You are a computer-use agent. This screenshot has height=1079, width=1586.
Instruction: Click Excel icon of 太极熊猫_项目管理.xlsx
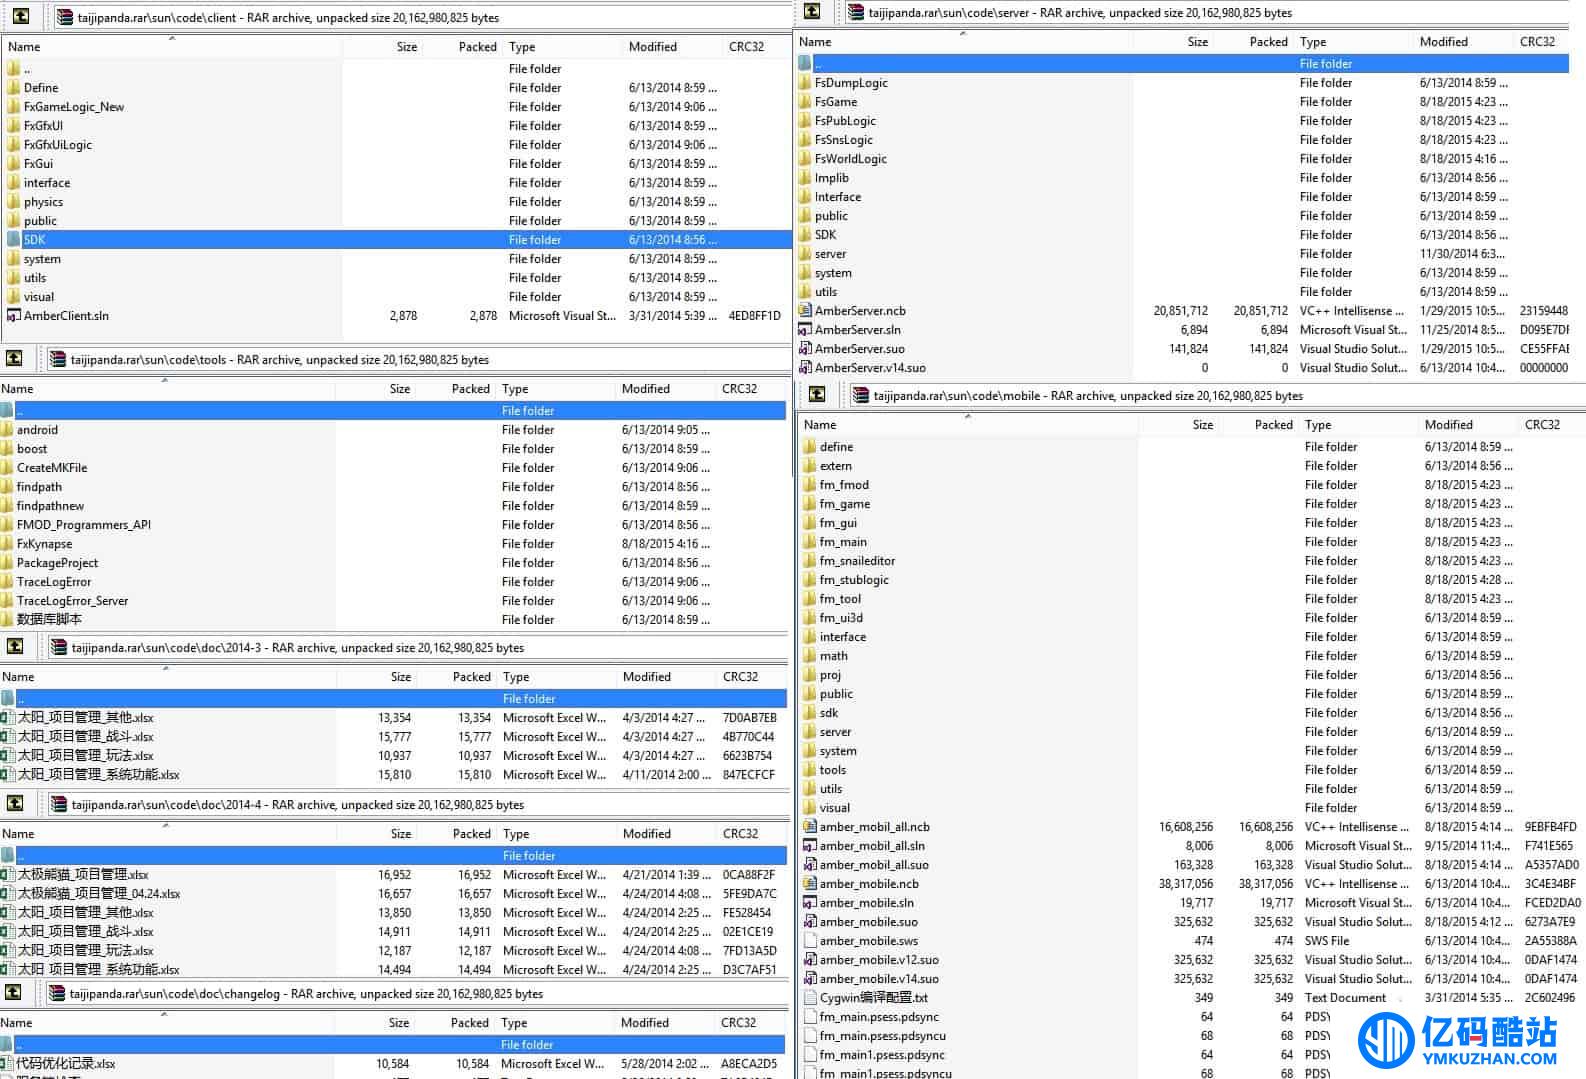pos(7,875)
